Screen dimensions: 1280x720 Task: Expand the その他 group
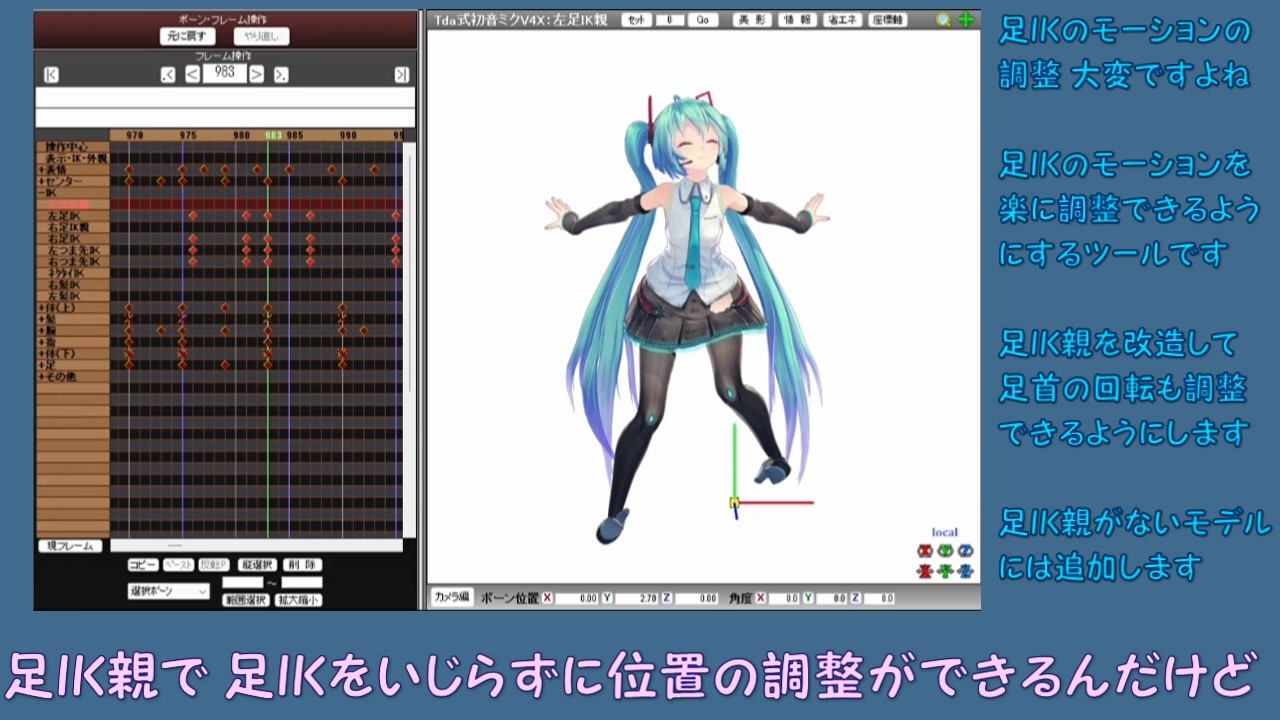click(x=40, y=377)
